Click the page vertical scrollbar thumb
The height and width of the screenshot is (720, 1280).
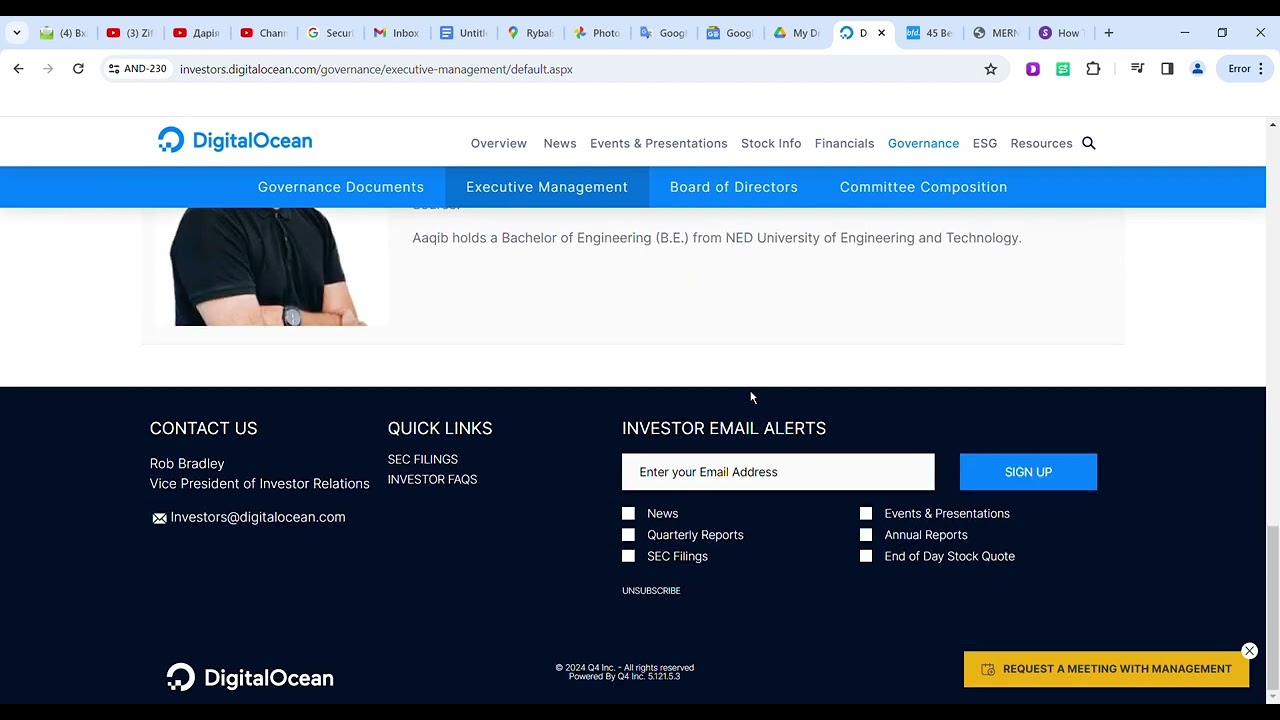(1272, 607)
